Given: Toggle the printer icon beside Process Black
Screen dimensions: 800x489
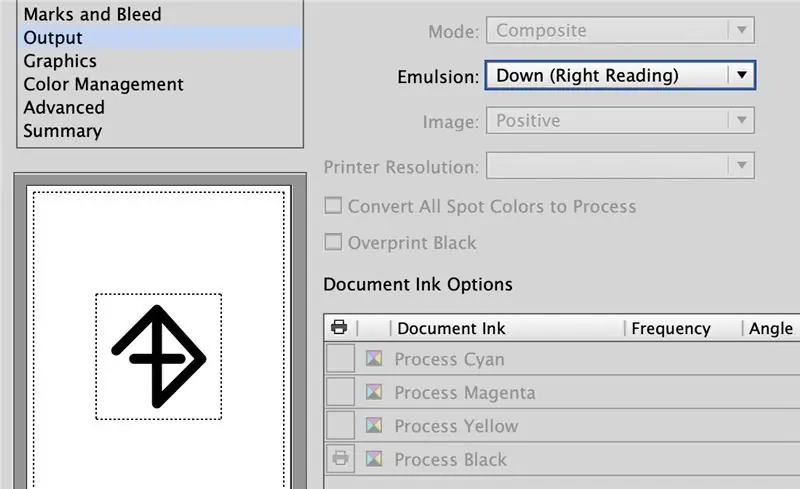Looking at the screenshot, I should tap(340, 460).
